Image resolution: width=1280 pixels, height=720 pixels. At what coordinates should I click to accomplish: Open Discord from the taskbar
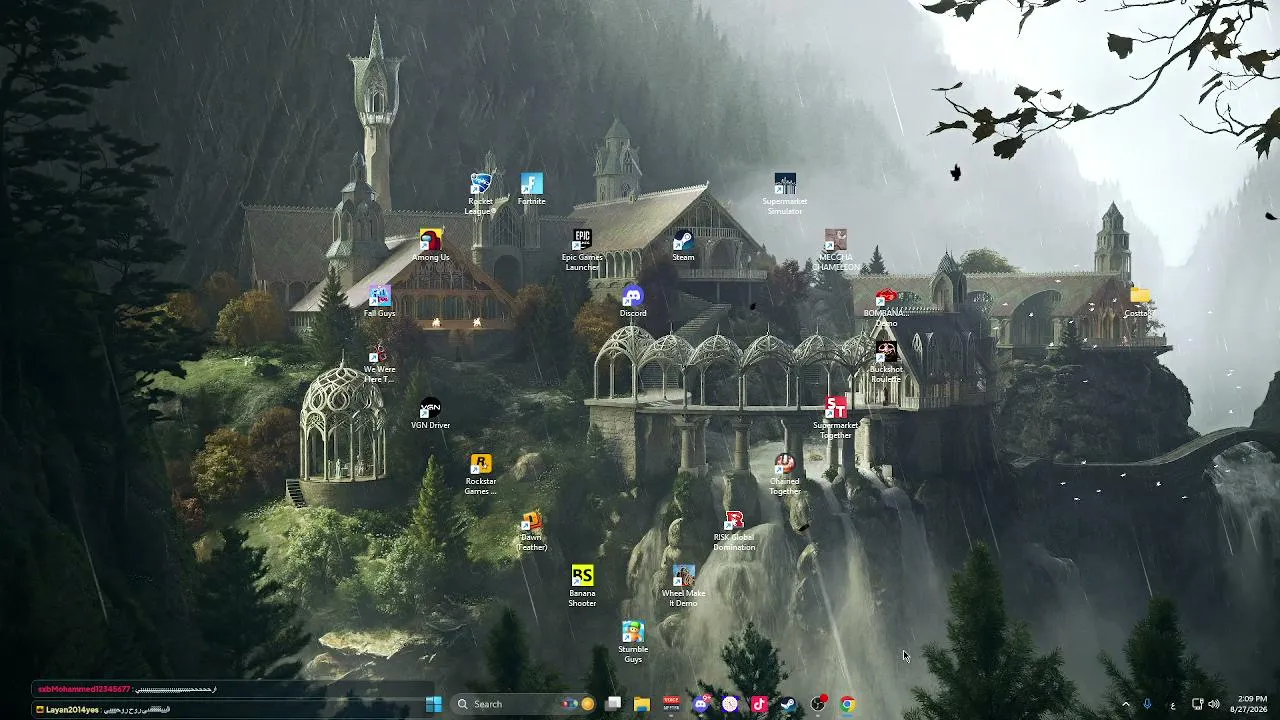point(701,704)
